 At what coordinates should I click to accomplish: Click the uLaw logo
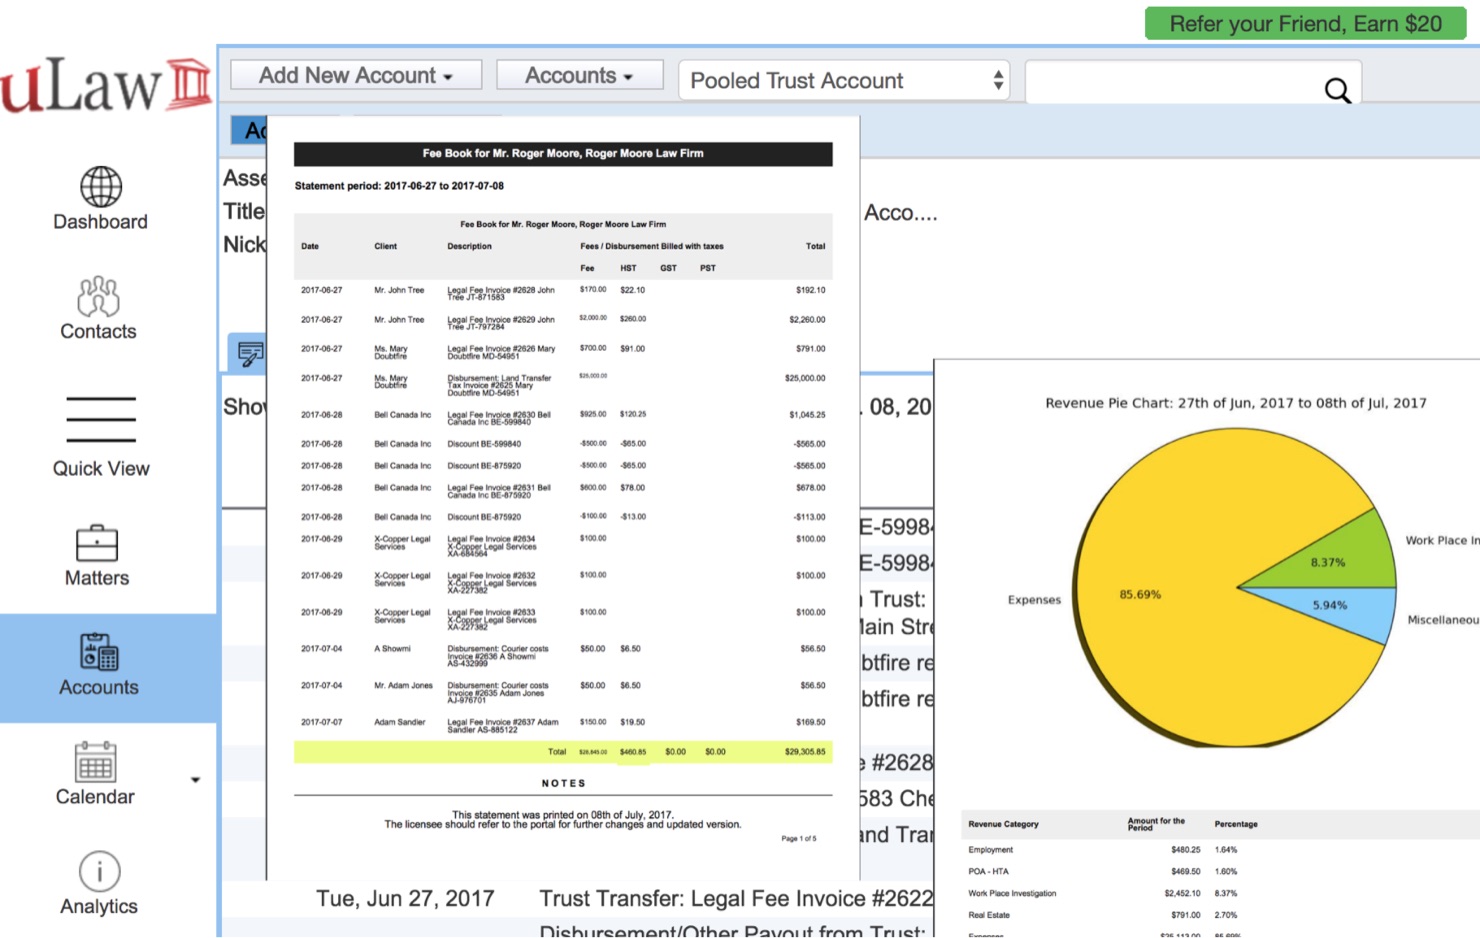tap(105, 86)
